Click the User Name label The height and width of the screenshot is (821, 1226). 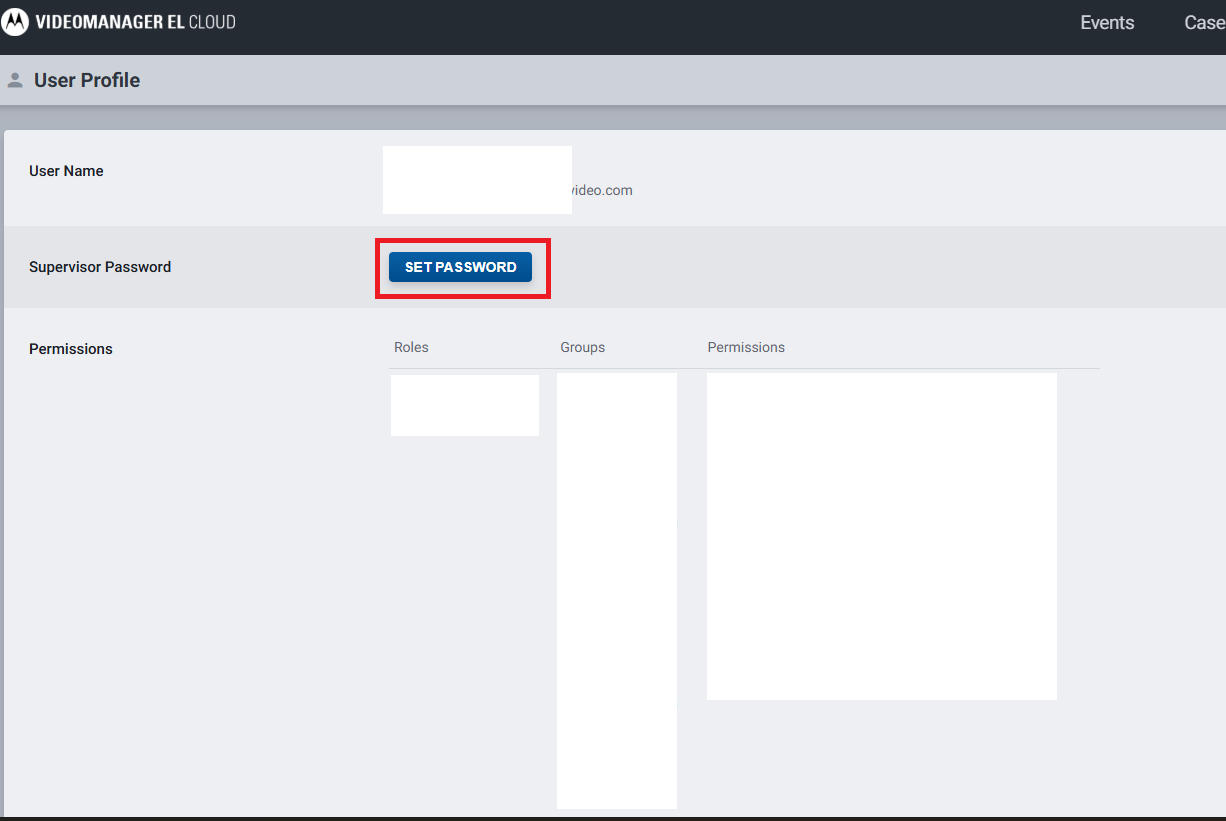pos(66,171)
